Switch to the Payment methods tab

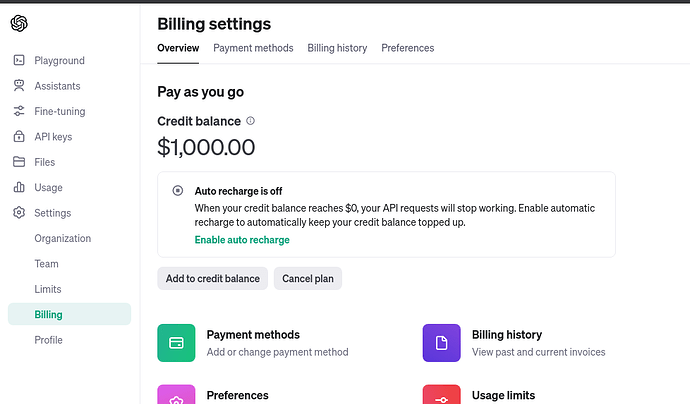click(x=253, y=48)
